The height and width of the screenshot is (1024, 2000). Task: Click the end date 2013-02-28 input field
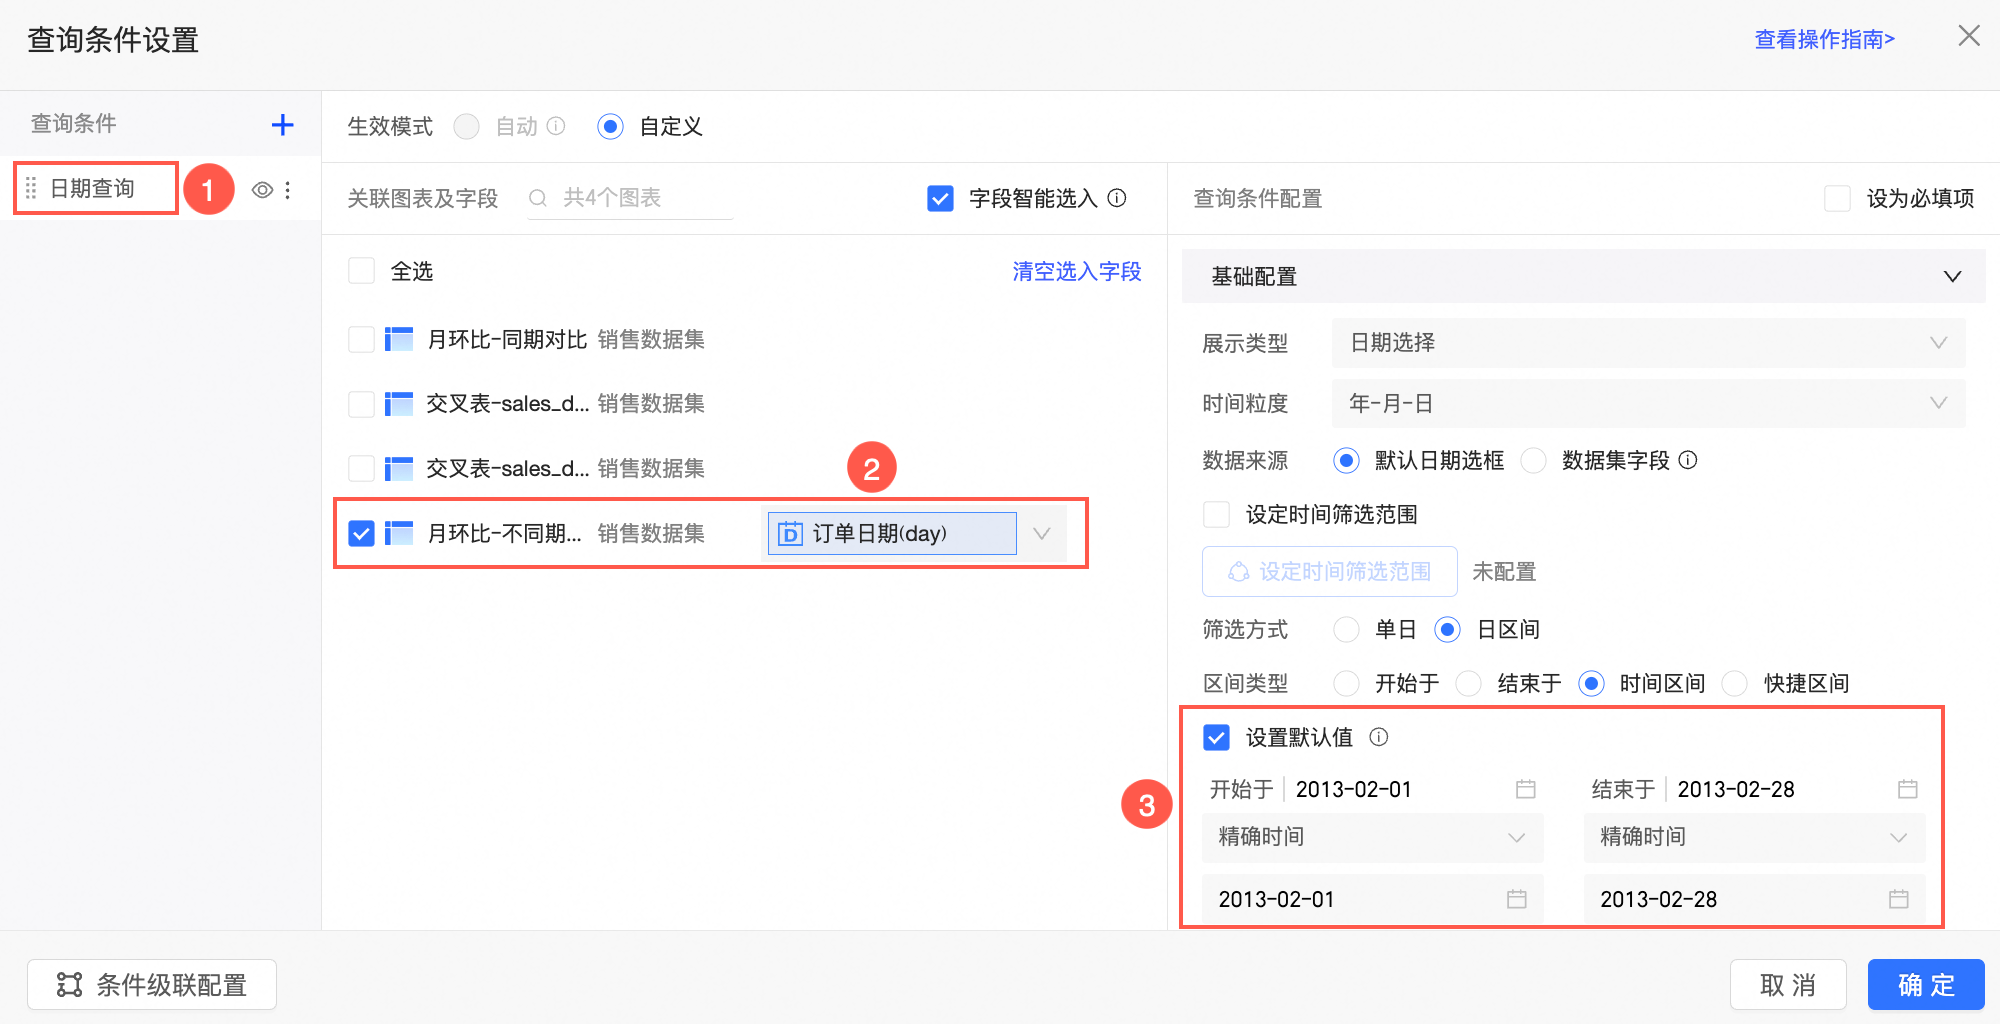pos(1755,899)
